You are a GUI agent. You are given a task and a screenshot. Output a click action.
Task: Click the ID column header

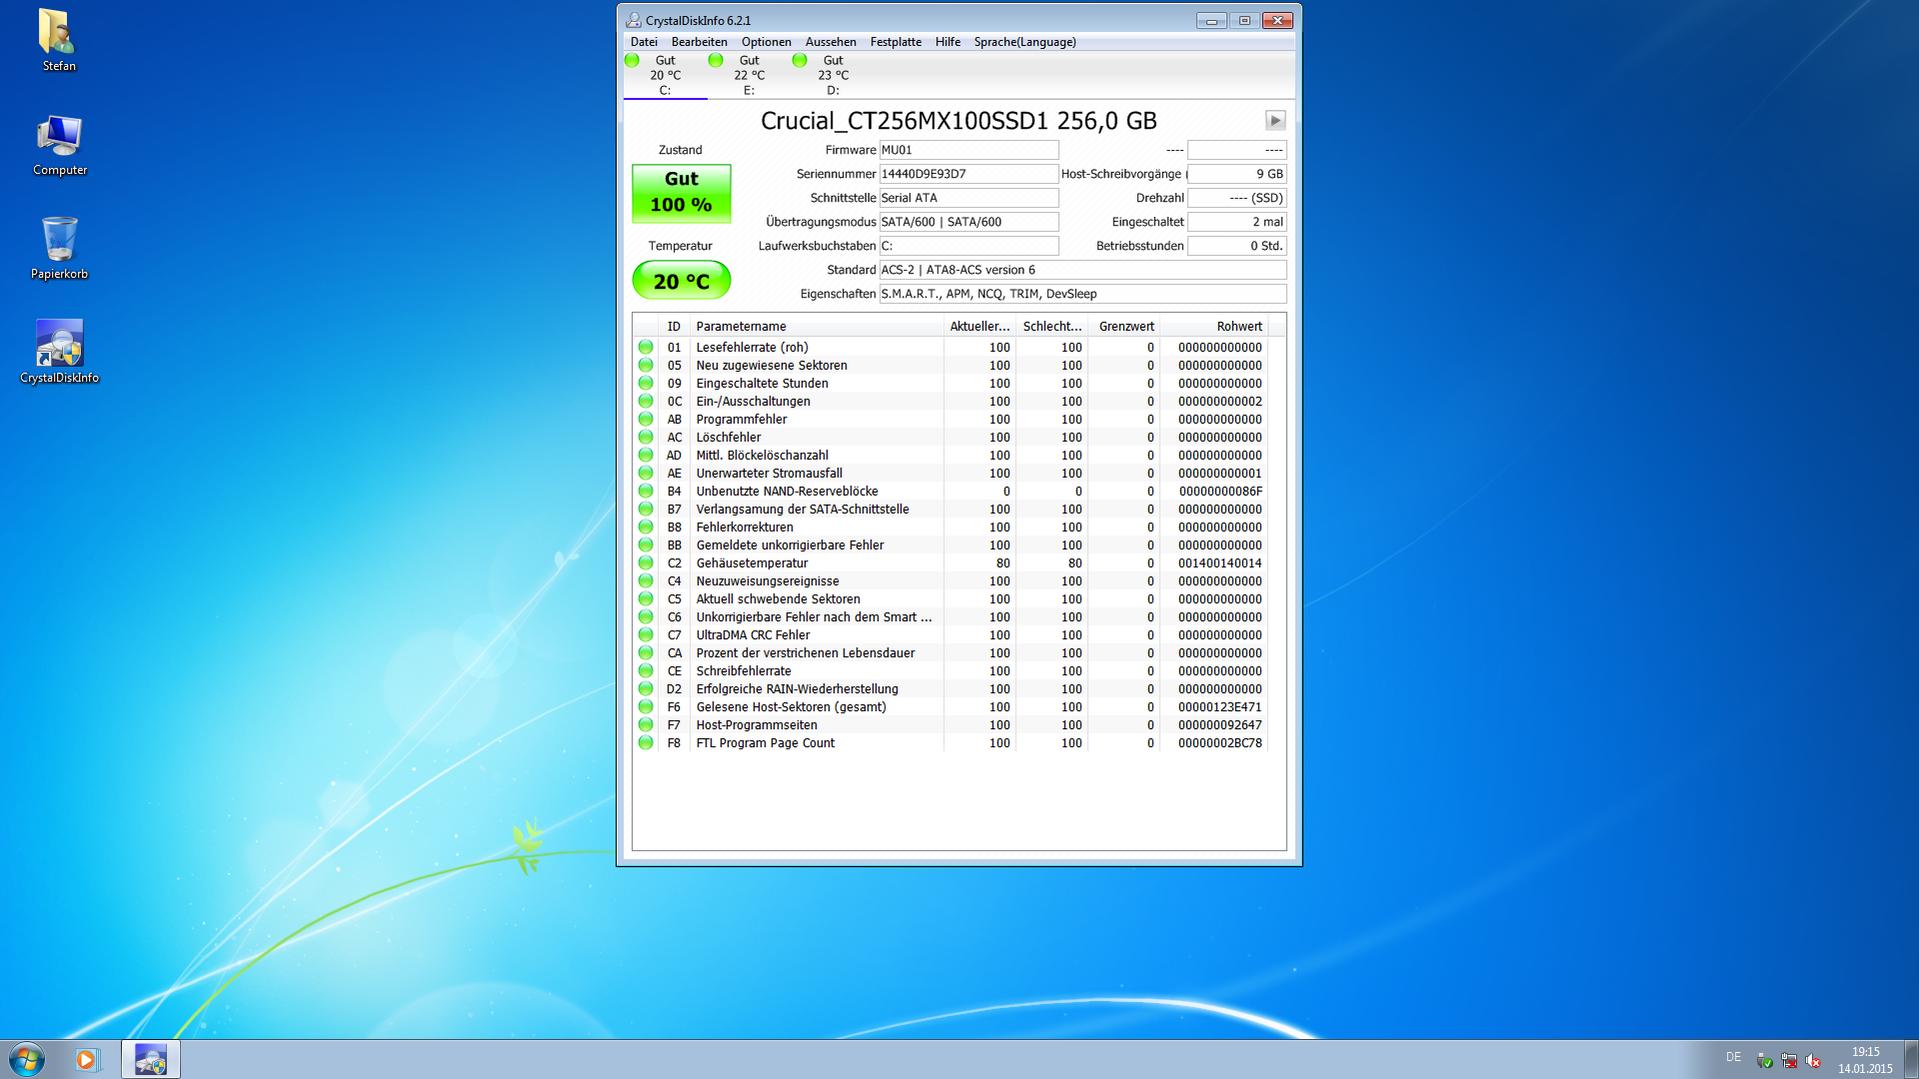tap(674, 326)
